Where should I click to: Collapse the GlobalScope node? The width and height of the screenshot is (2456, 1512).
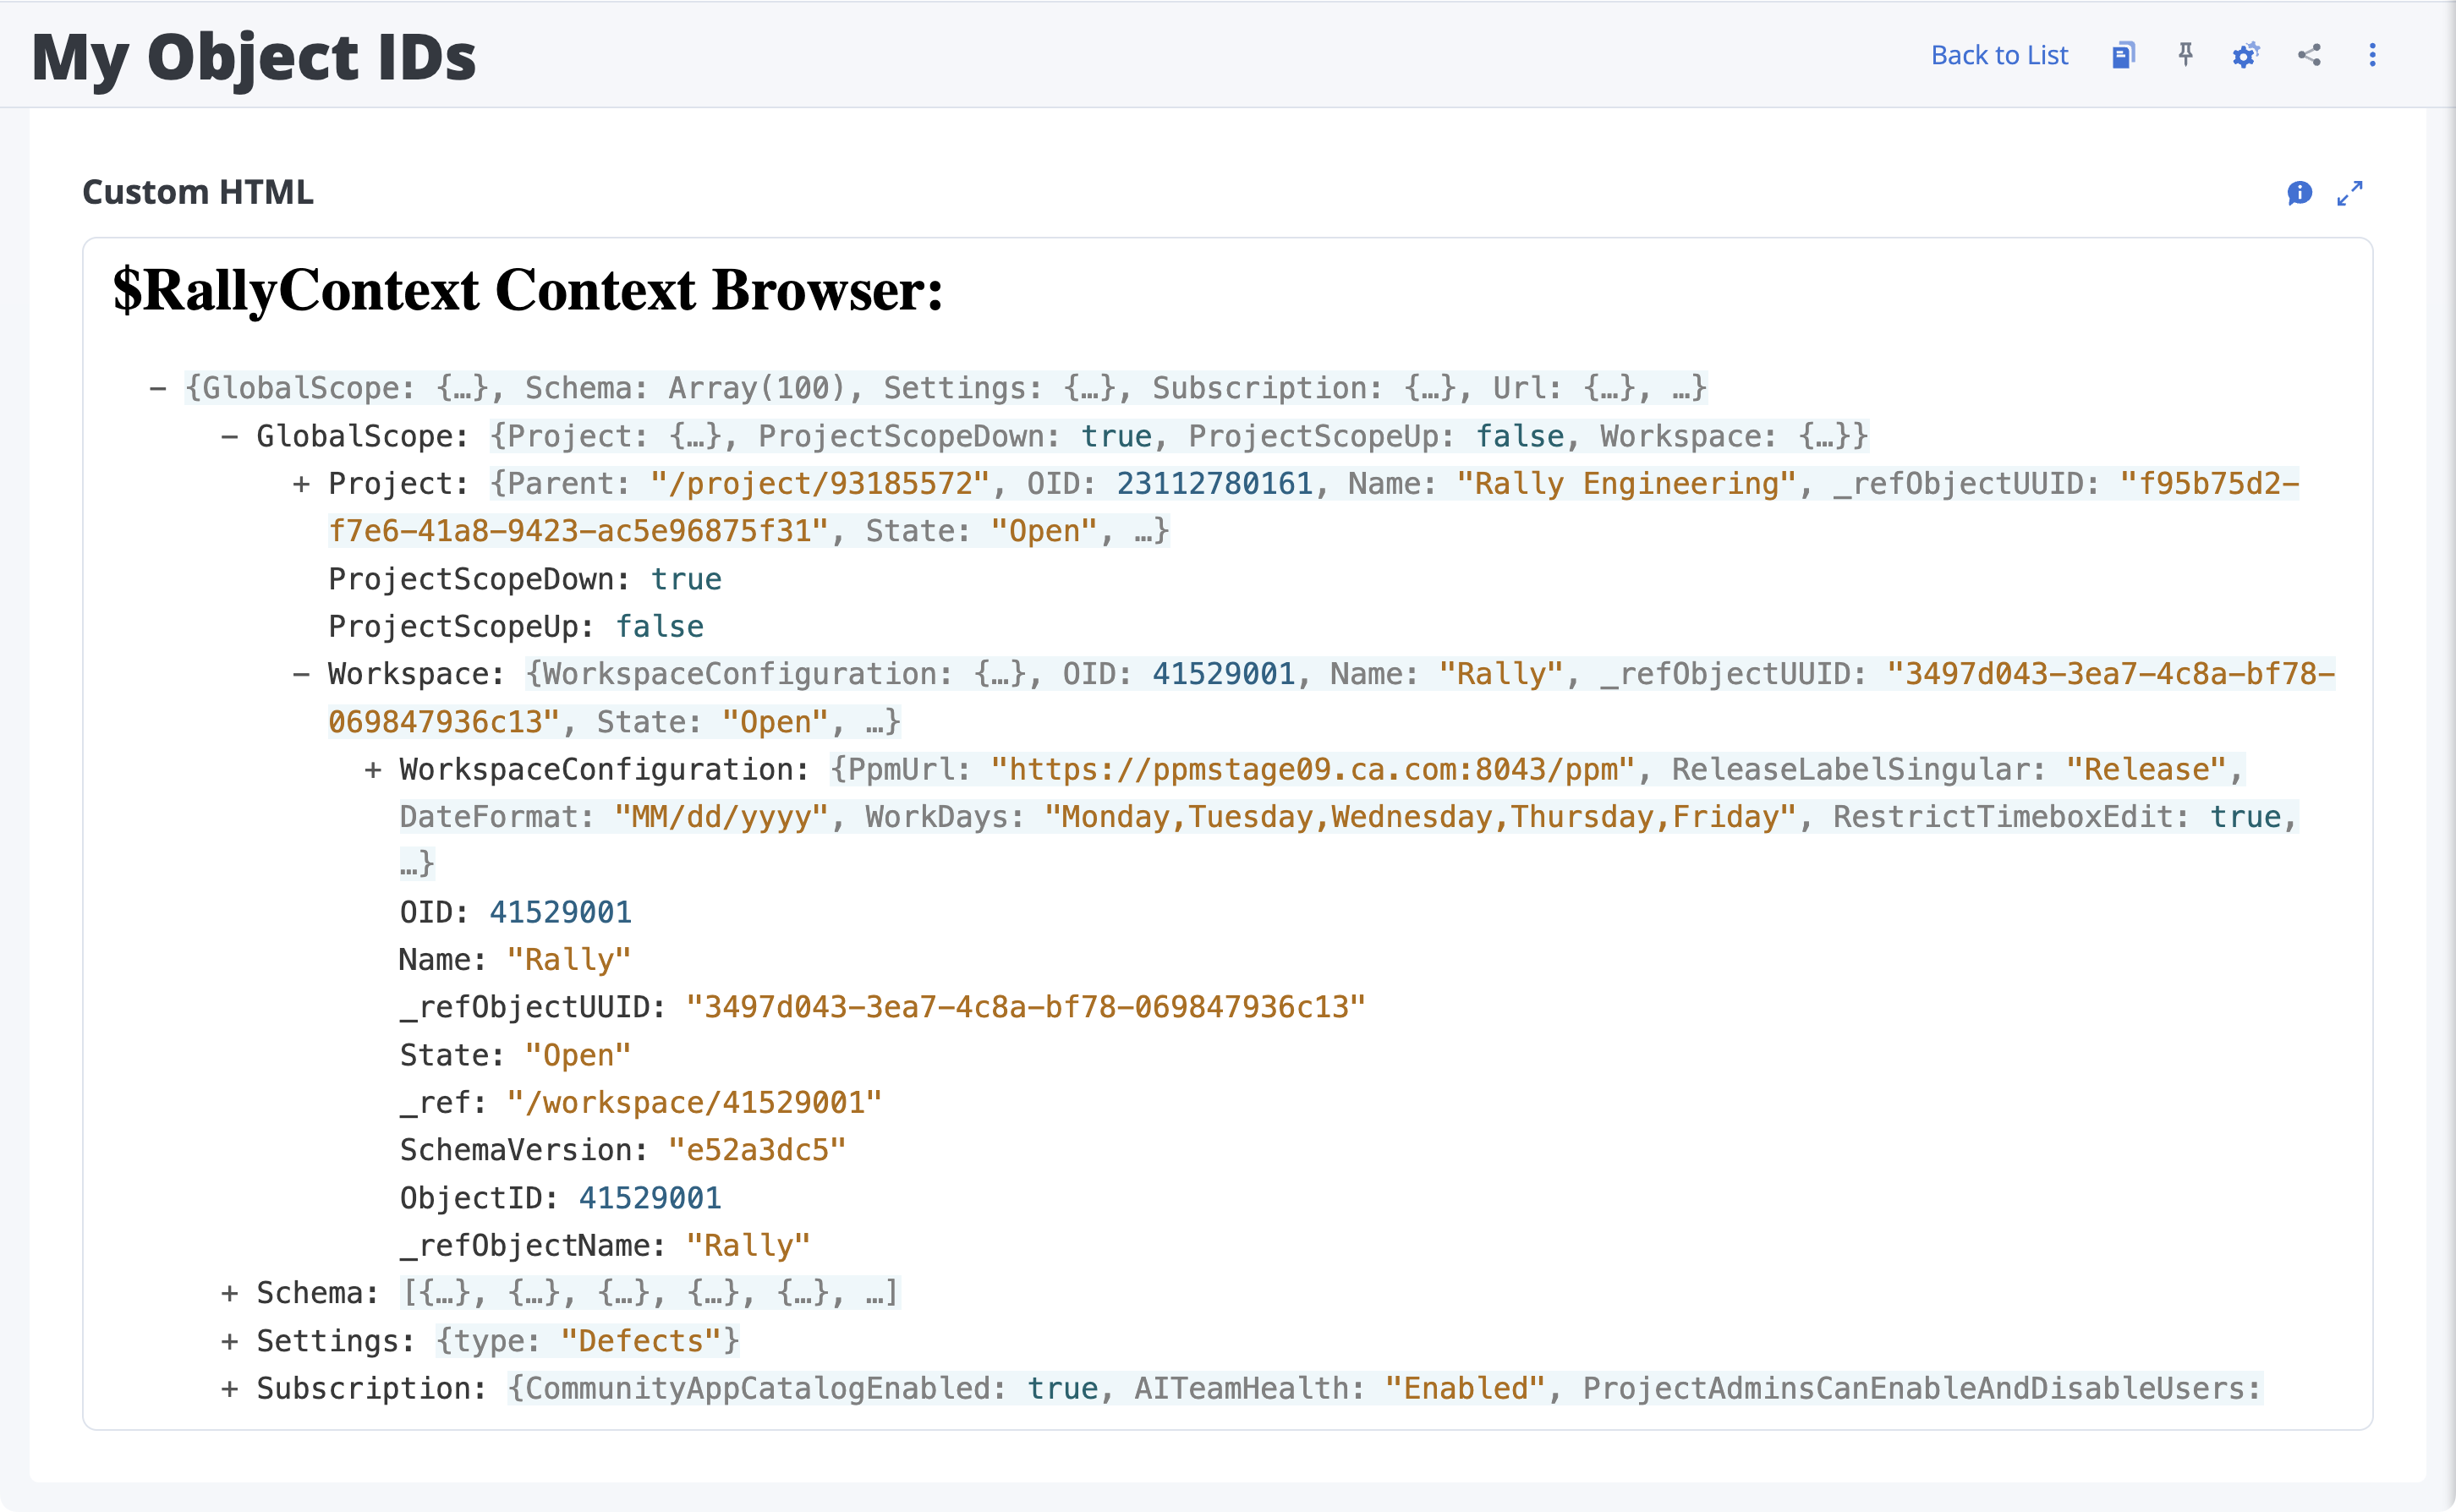[230, 436]
